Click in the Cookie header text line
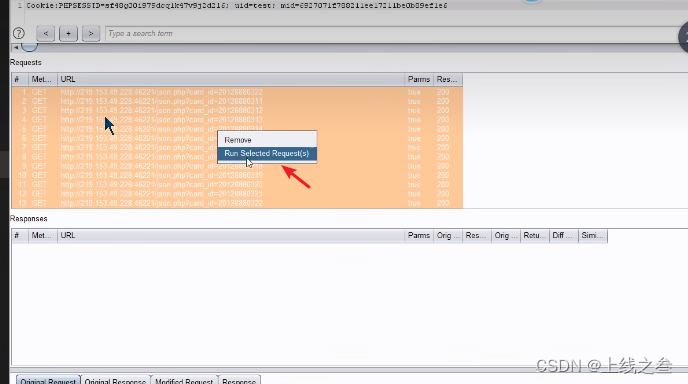The height and width of the screenshot is (384, 688). (x=237, y=5)
